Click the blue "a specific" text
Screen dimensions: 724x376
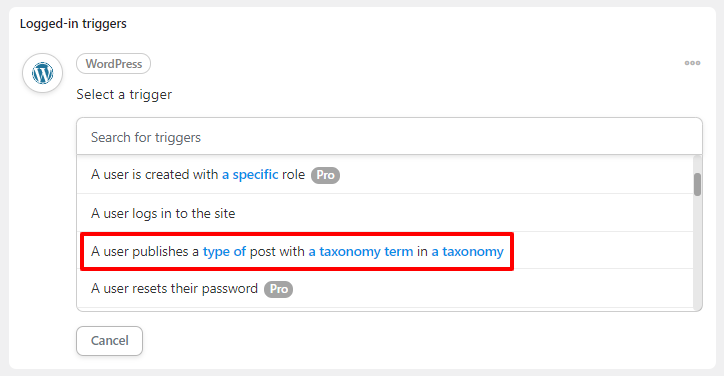[250, 175]
